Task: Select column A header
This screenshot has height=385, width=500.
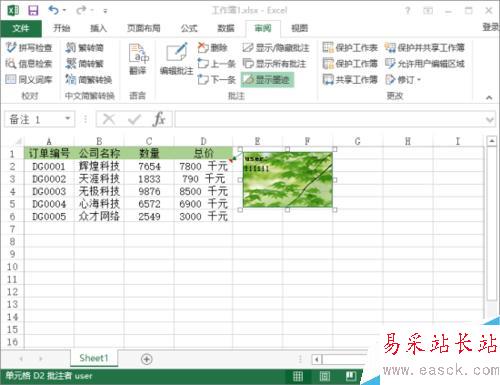Action: click(49, 142)
